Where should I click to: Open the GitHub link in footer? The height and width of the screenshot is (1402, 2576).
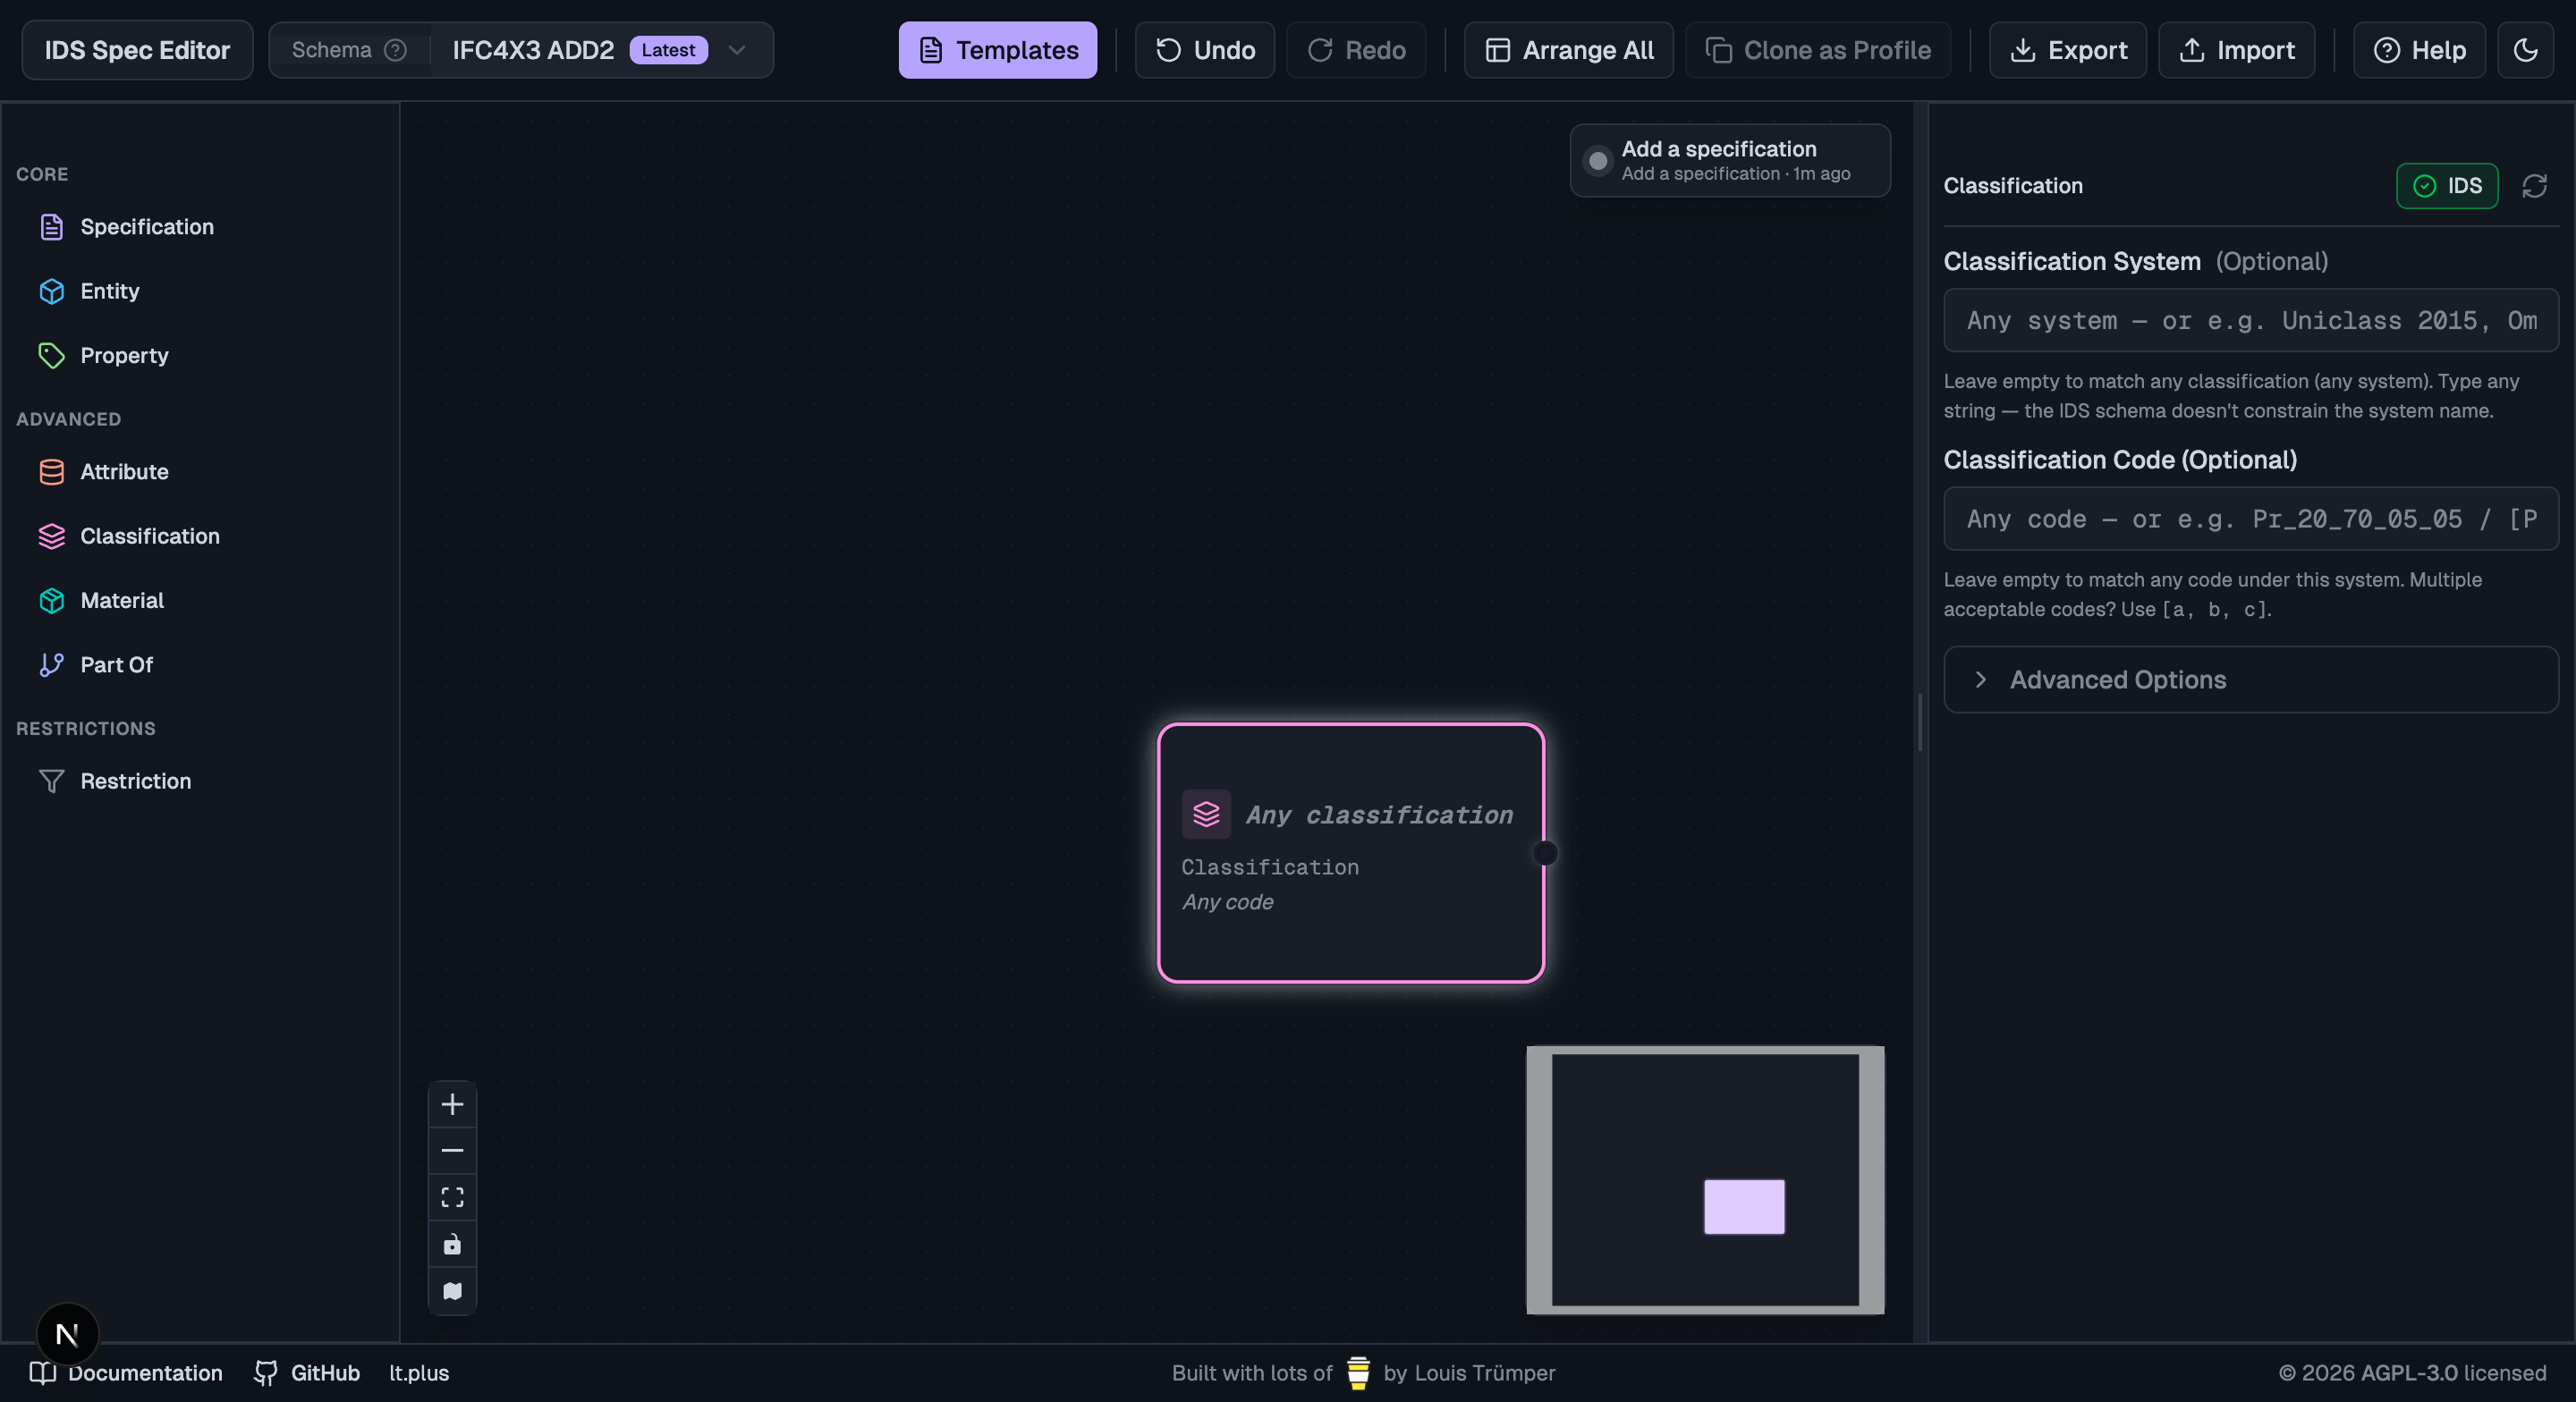tap(307, 1373)
